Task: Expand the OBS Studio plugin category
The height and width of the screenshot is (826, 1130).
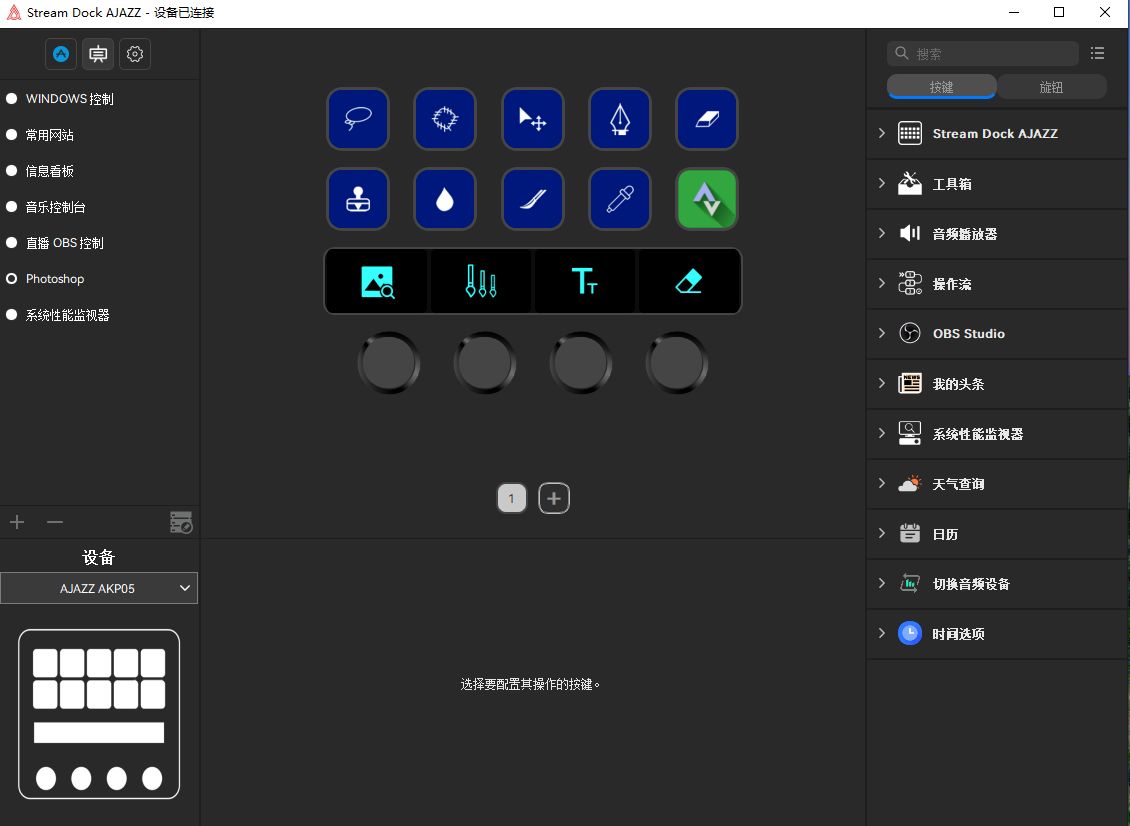Action: [996, 334]
